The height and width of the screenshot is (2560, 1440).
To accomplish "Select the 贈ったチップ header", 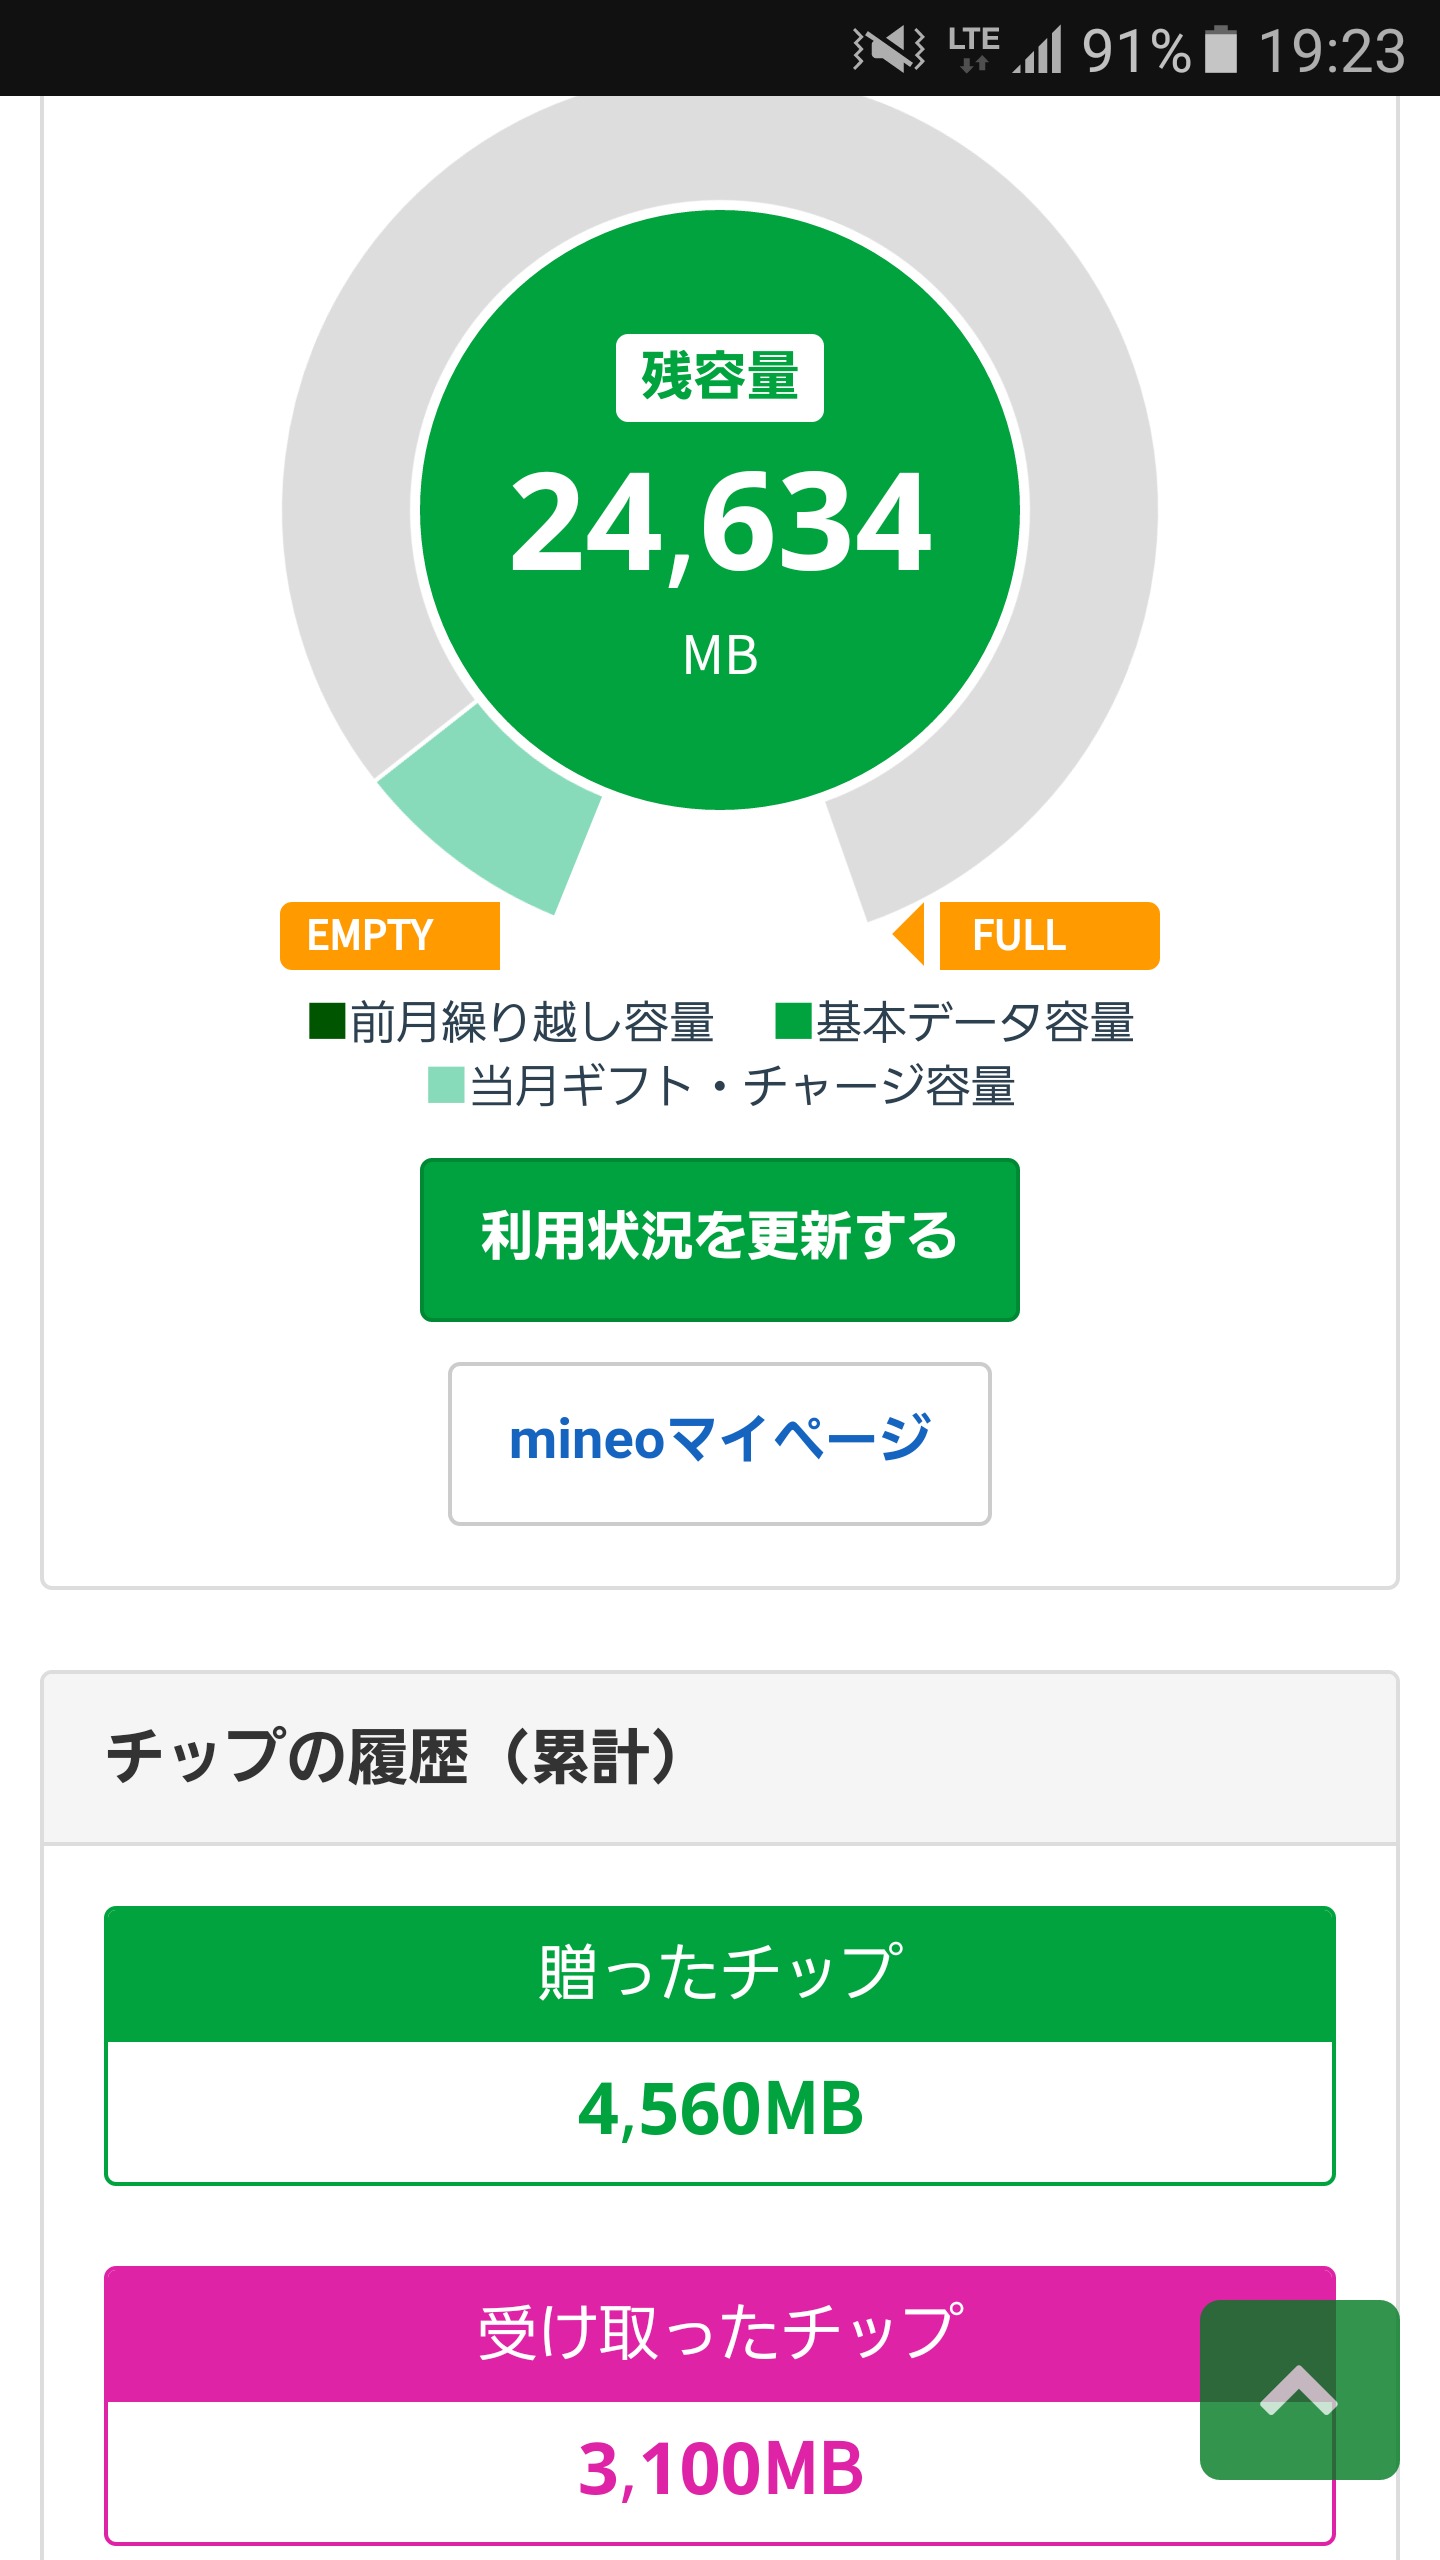I will click(720, 1974).
